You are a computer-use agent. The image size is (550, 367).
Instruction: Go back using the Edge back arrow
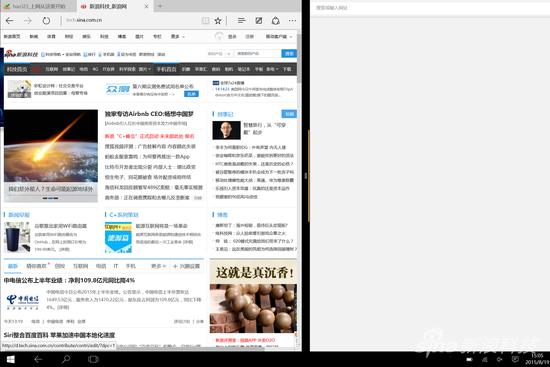[x=9, y=21]
